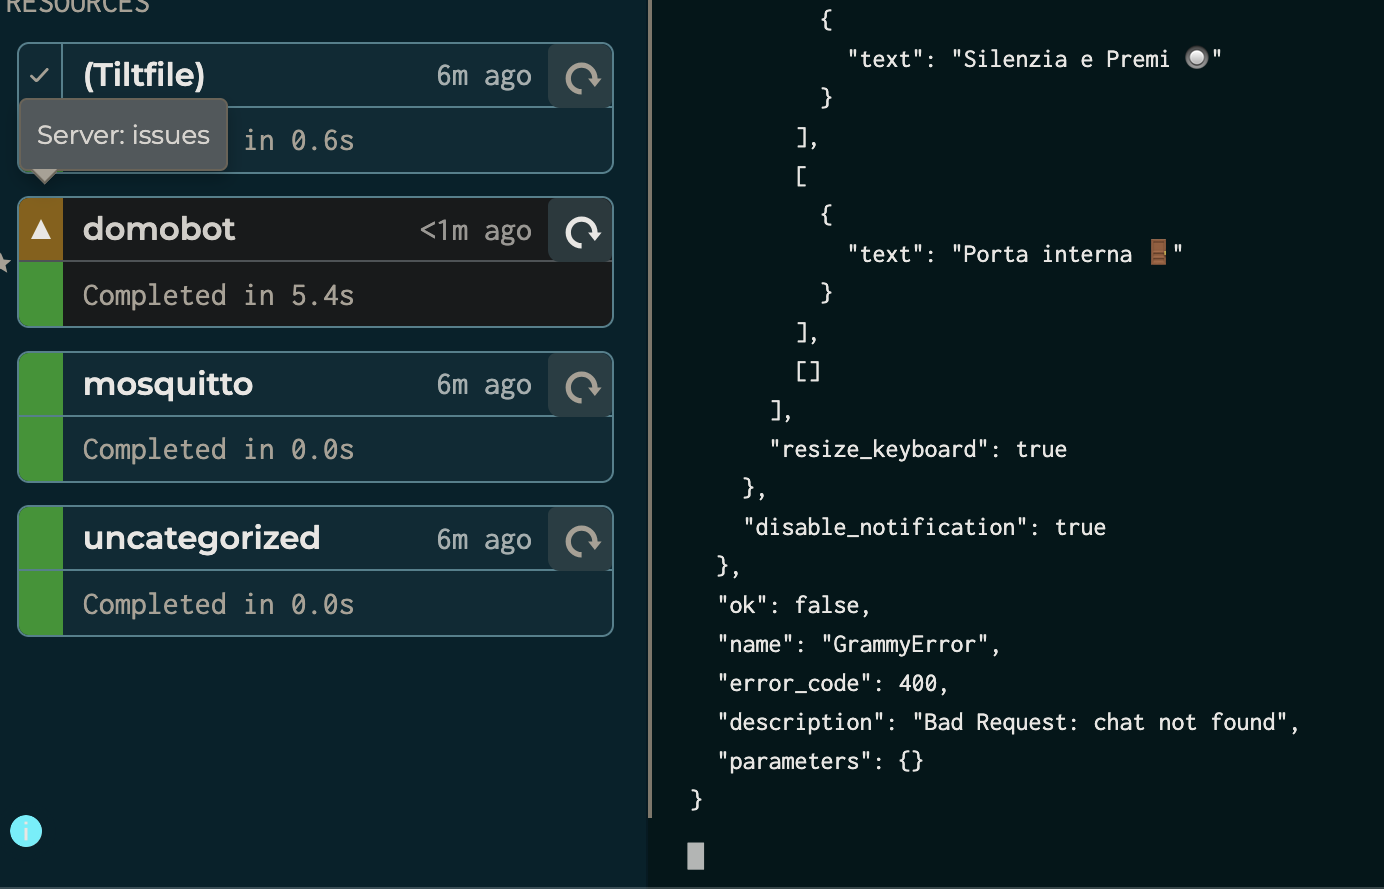Click log line "disable_notification": true
This screenshot has width=1384, height=889.
[925, 527]
